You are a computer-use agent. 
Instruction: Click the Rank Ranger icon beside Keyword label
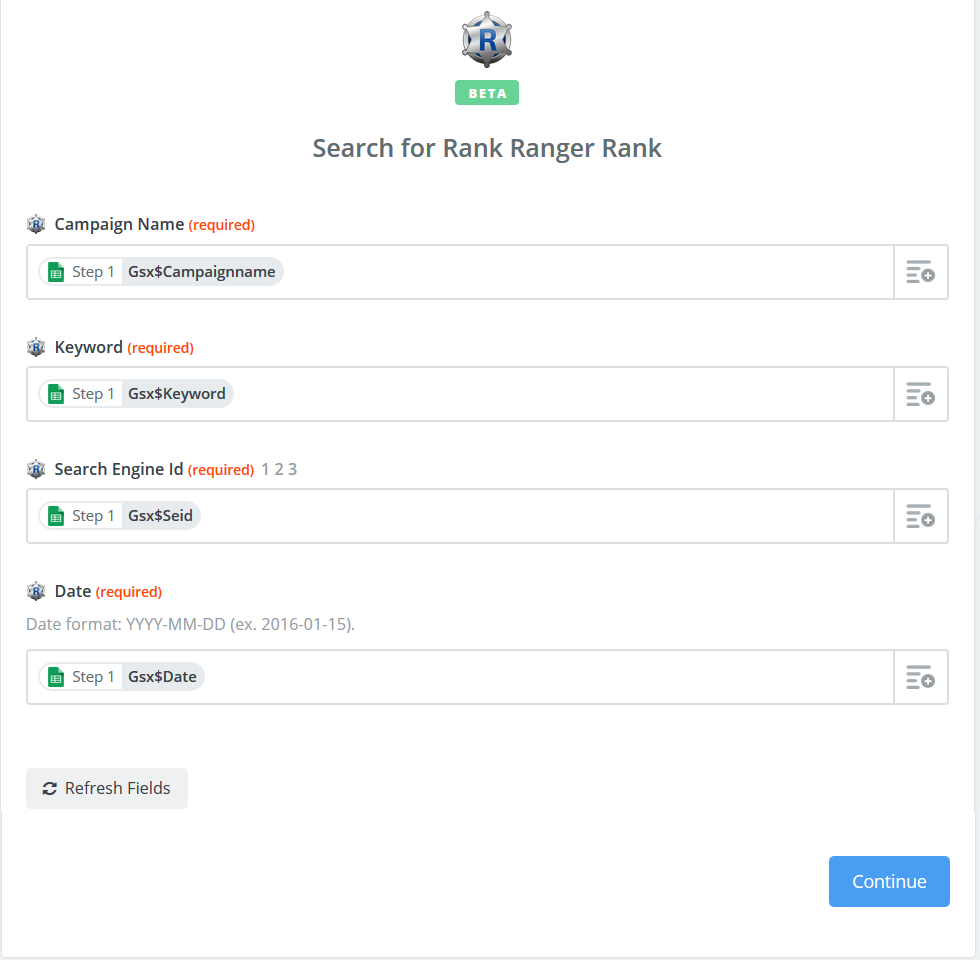pos(37,347)
